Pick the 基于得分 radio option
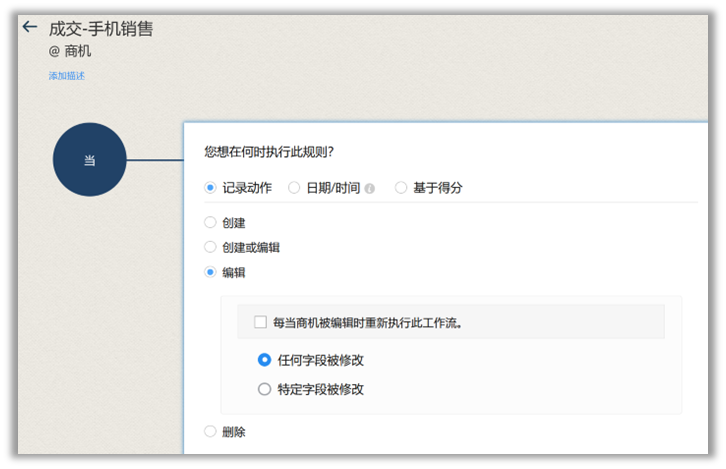 pos(401,187)
